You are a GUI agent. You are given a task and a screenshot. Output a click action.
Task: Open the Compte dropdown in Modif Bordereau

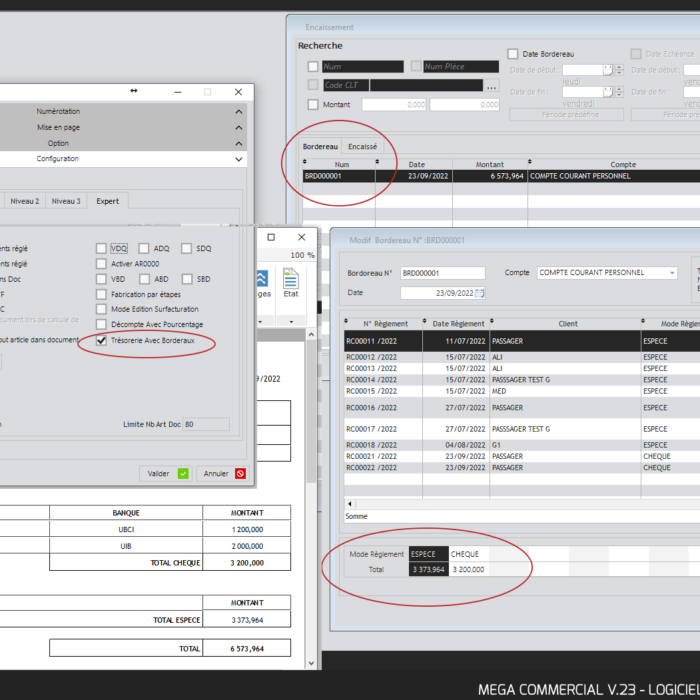point(672,273)
